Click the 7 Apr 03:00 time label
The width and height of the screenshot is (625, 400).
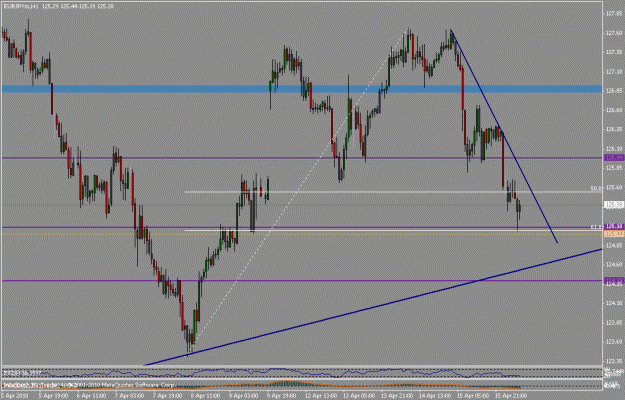coord(129,396)
